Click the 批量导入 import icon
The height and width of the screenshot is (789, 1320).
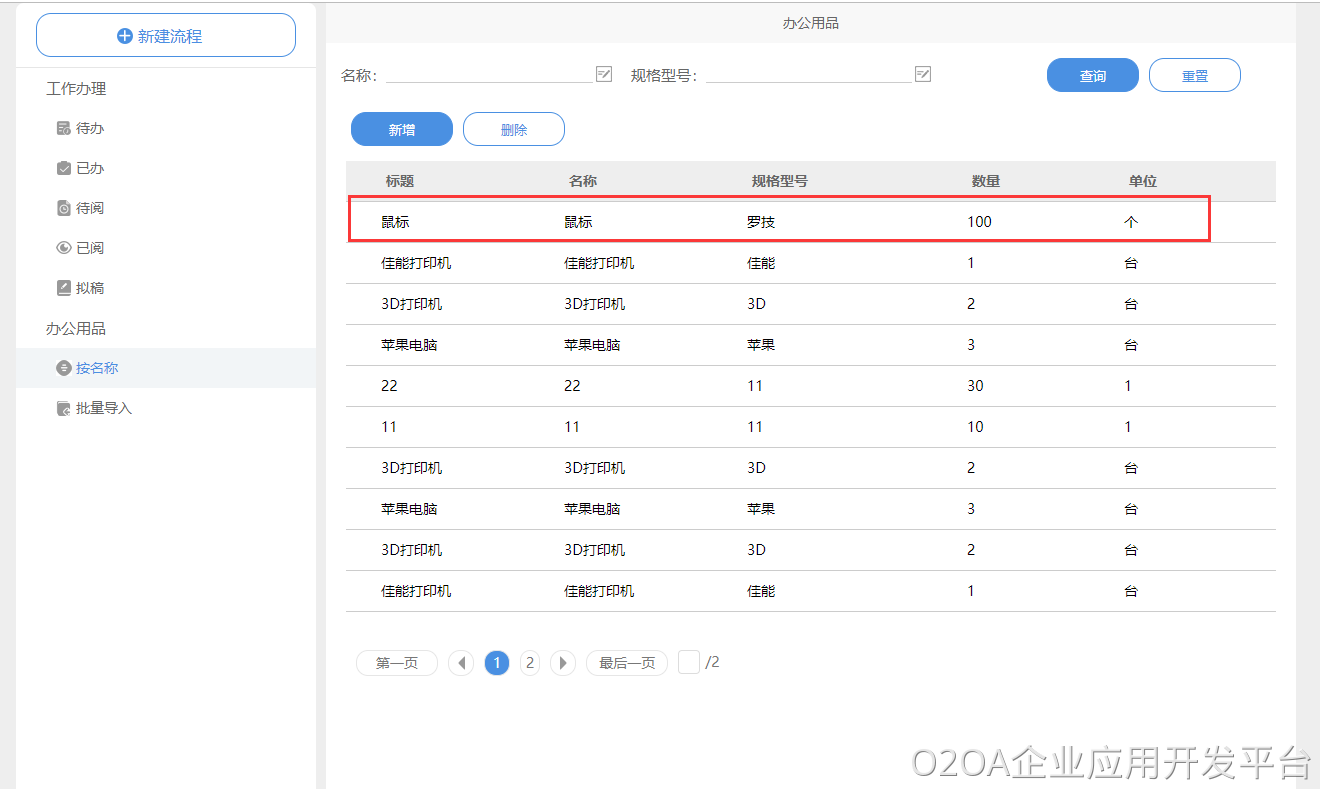coord(64,408)
